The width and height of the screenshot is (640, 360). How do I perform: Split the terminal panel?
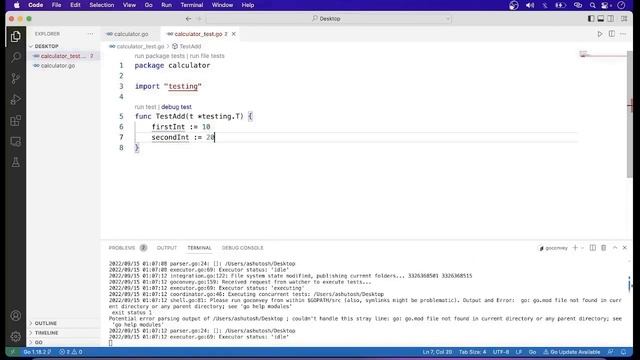pos(593,248)
